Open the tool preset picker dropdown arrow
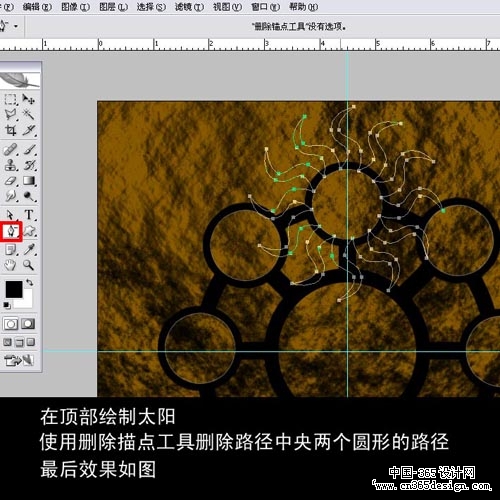 click(x=16, y=26)
